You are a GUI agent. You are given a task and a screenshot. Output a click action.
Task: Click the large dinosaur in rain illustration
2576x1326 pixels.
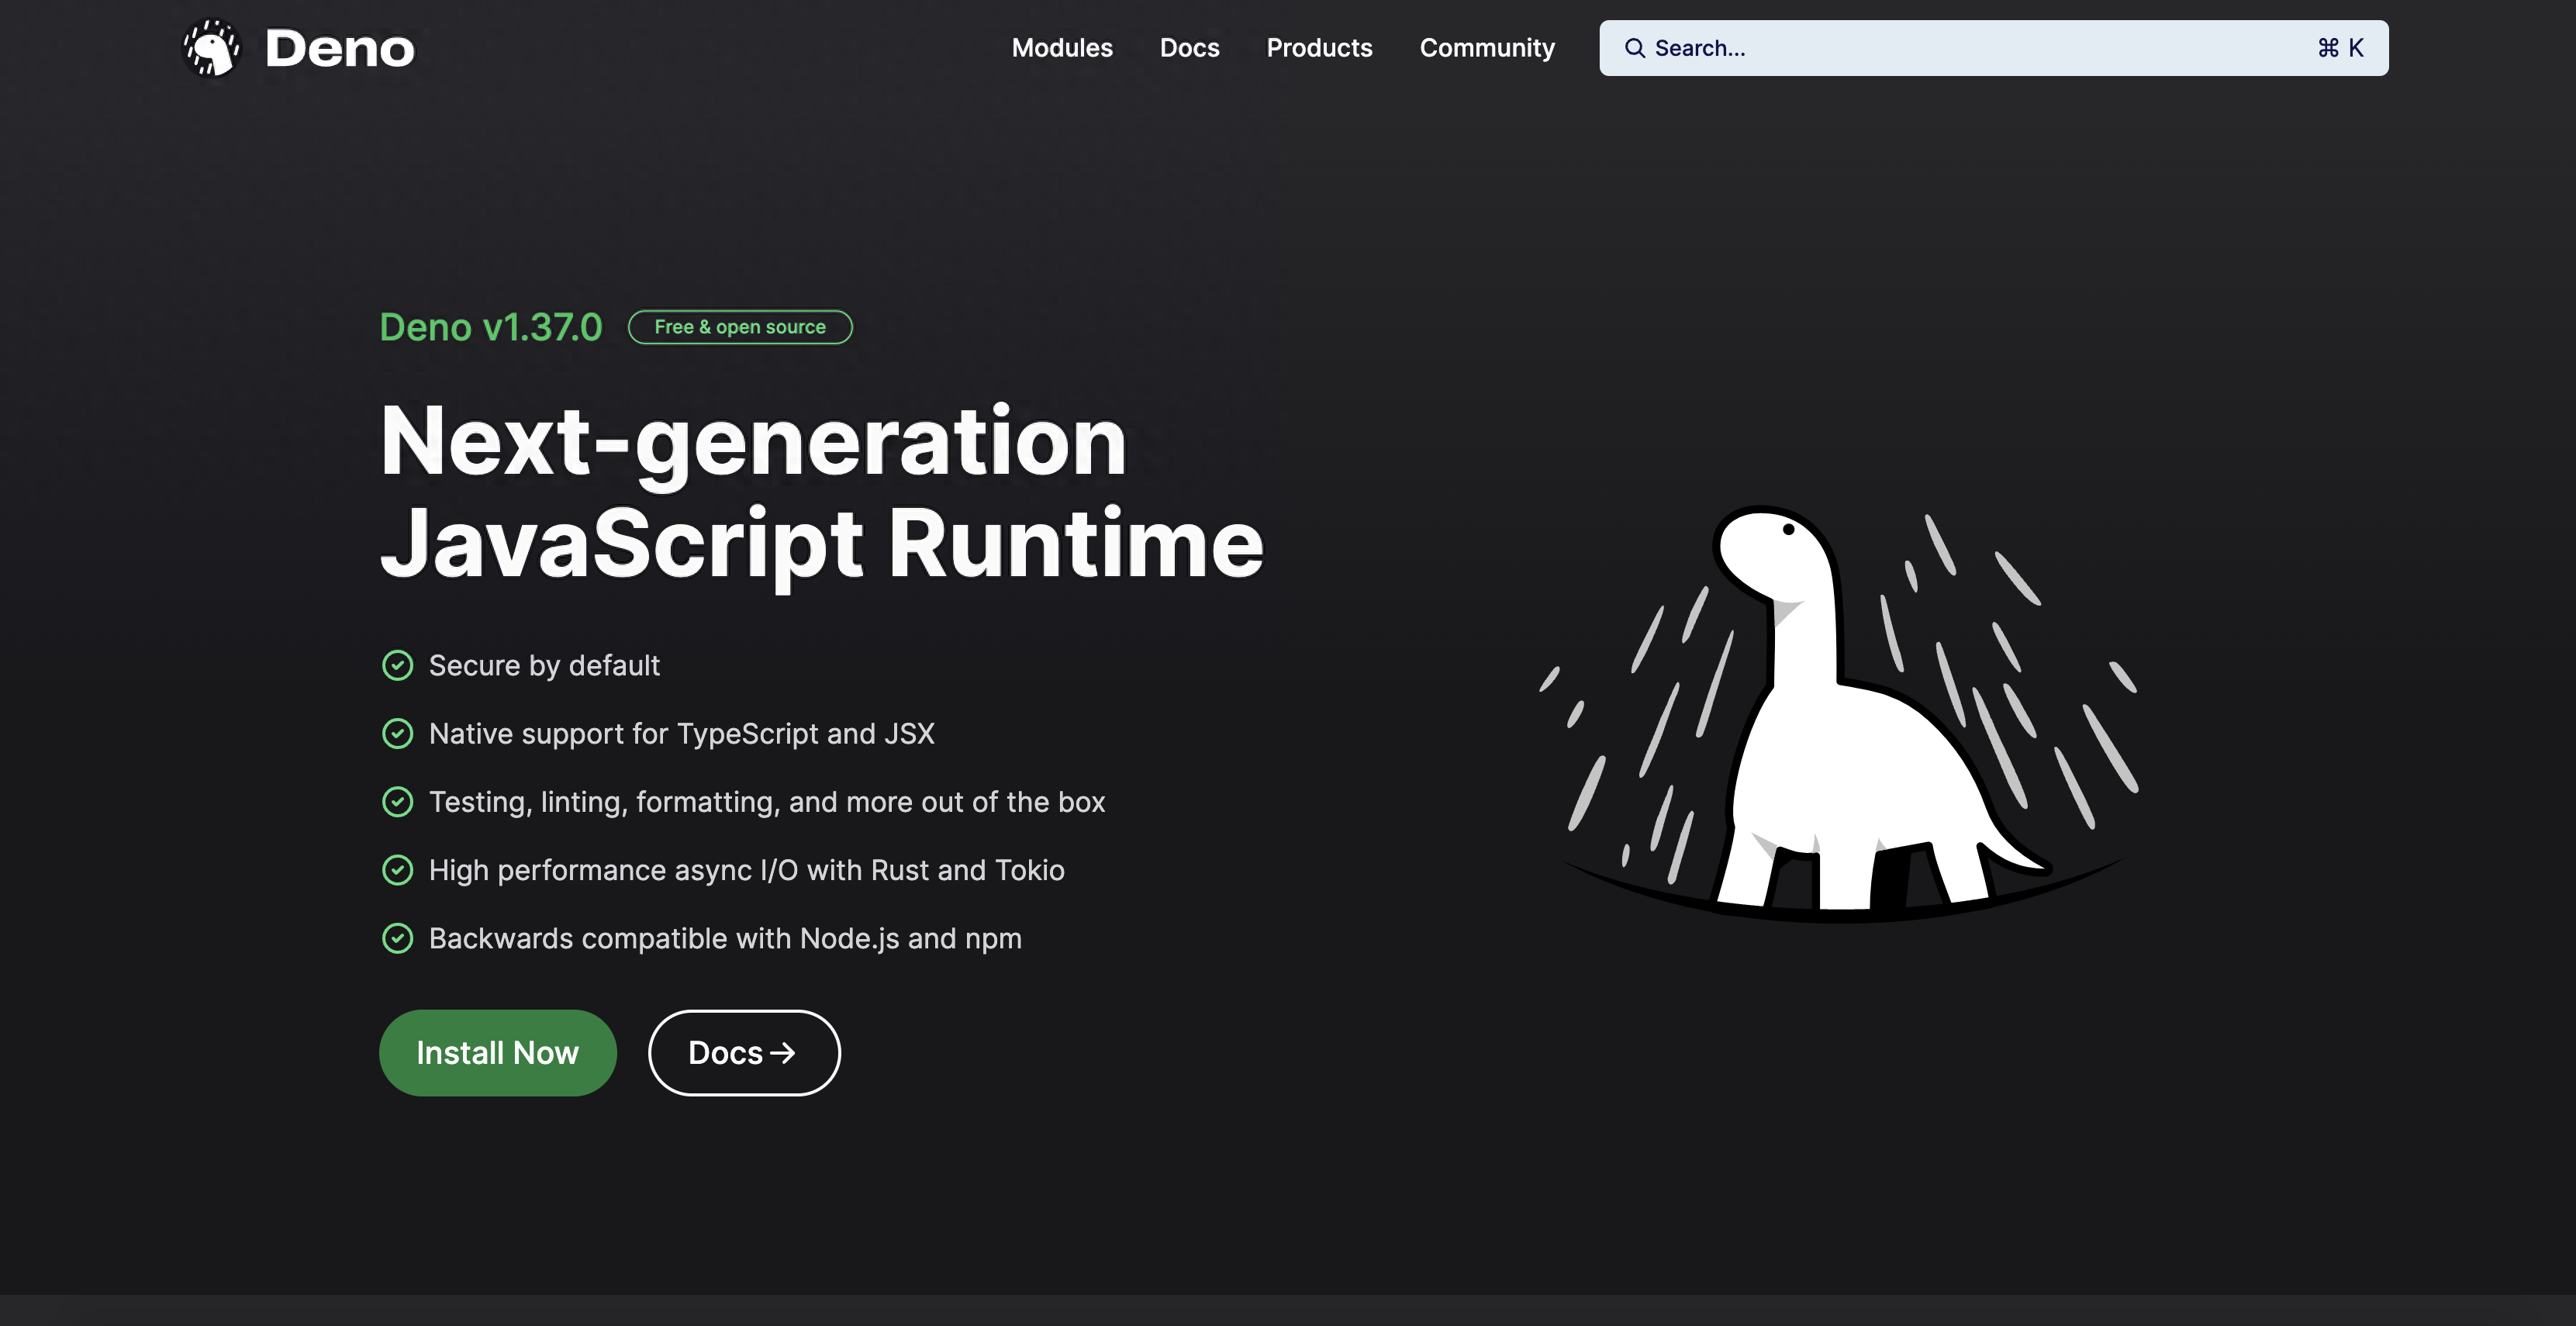[1840, 713]
